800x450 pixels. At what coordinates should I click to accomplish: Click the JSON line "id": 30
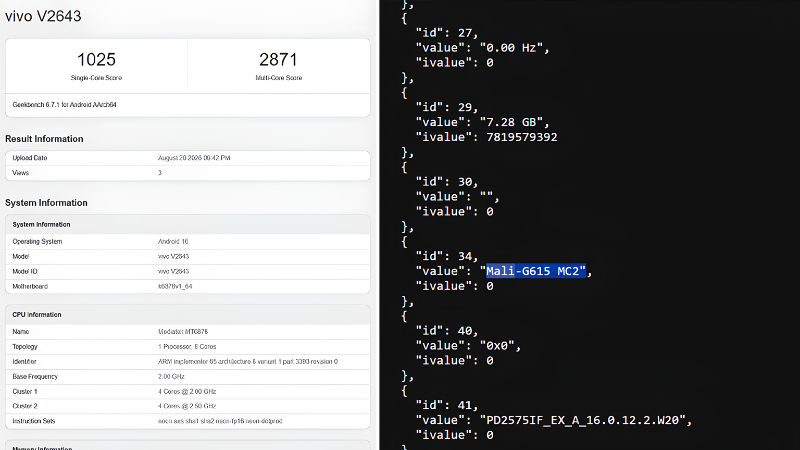pos(447,182)
